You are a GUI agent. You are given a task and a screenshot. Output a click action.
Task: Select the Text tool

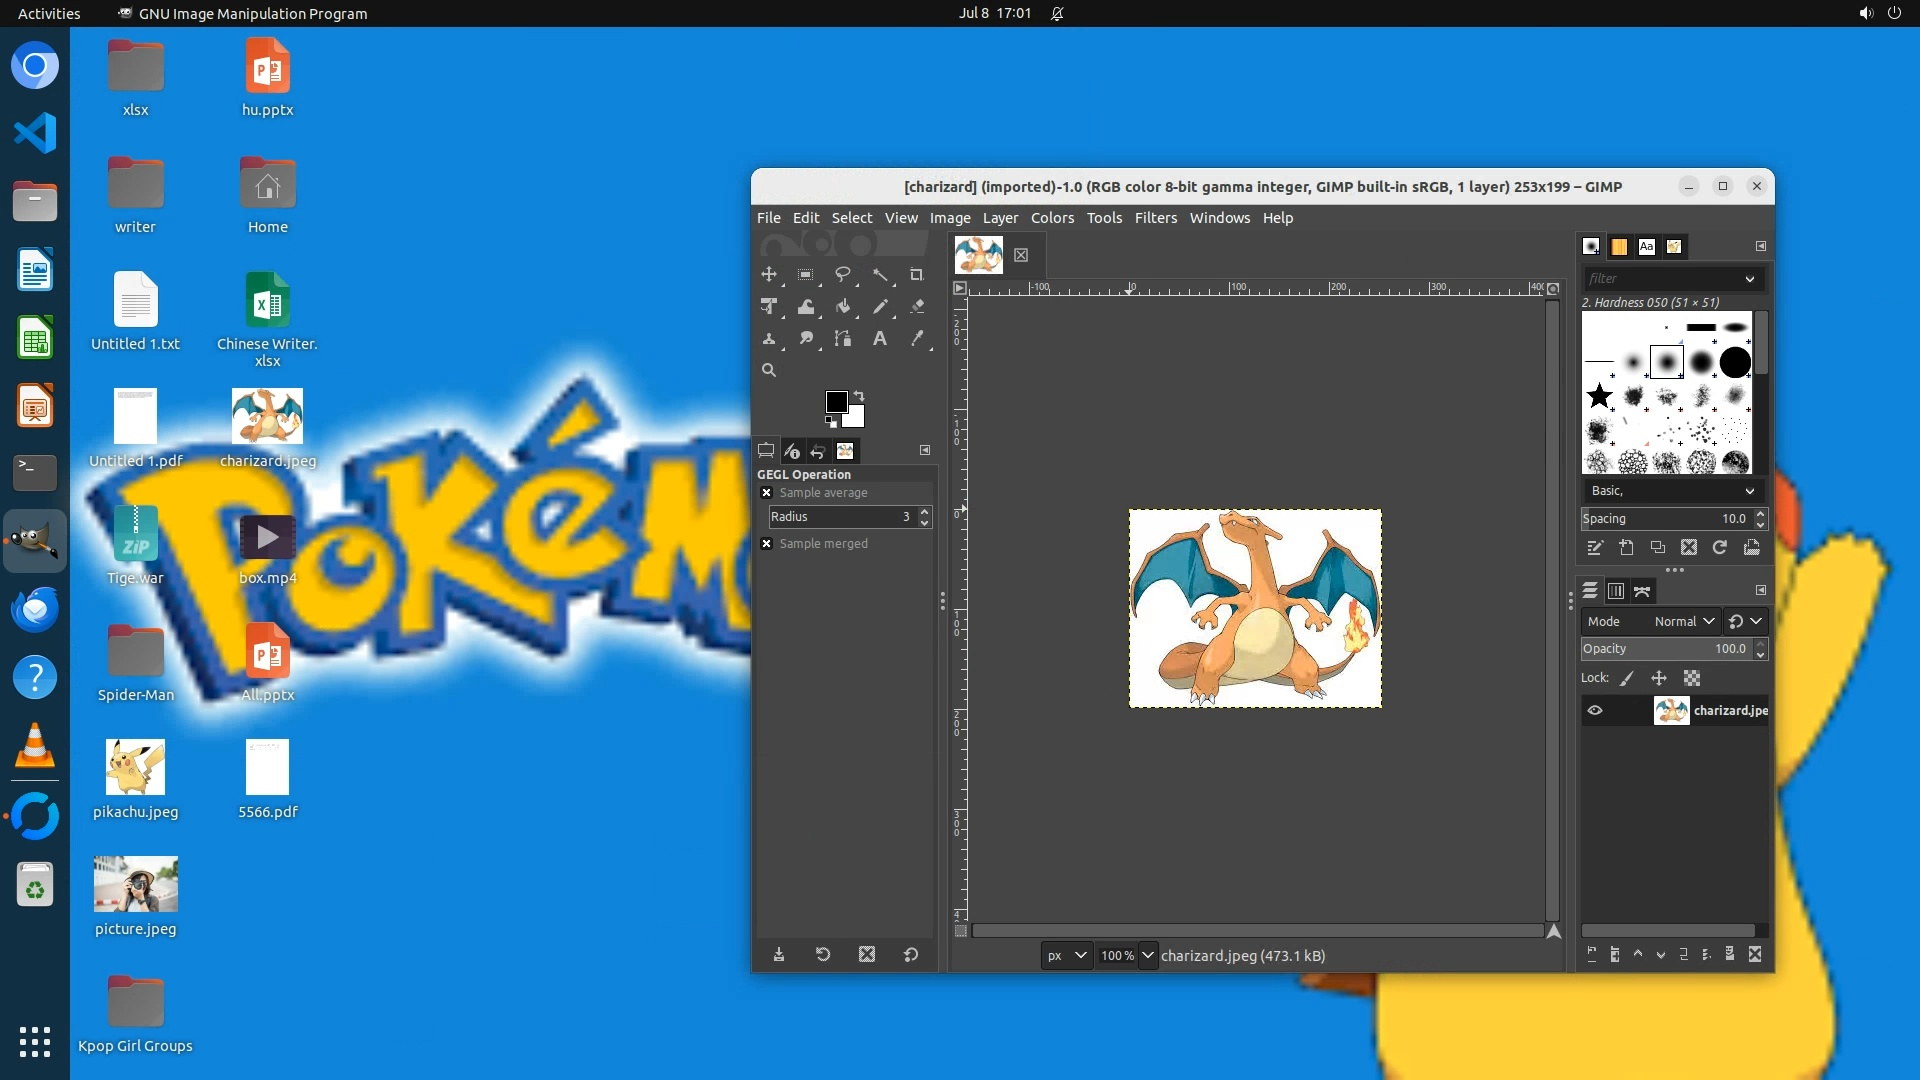click(880, 339)
